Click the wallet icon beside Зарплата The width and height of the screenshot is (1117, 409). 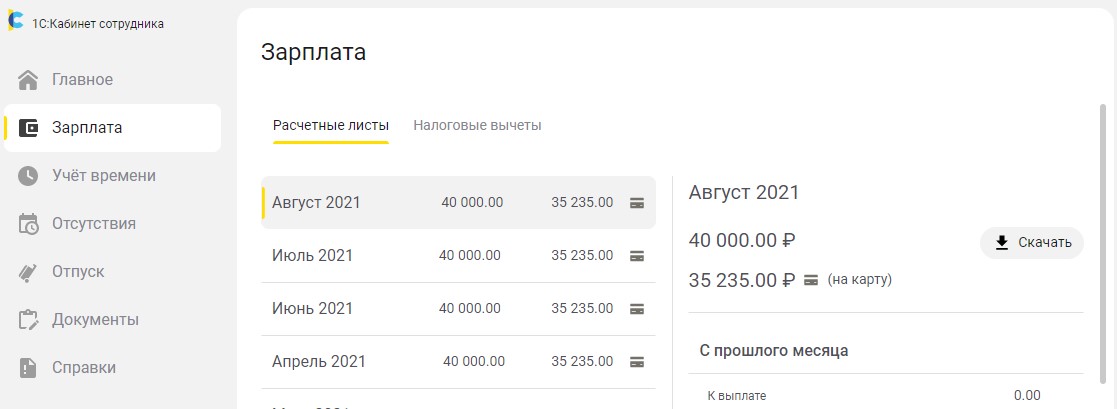click(29, 128)
